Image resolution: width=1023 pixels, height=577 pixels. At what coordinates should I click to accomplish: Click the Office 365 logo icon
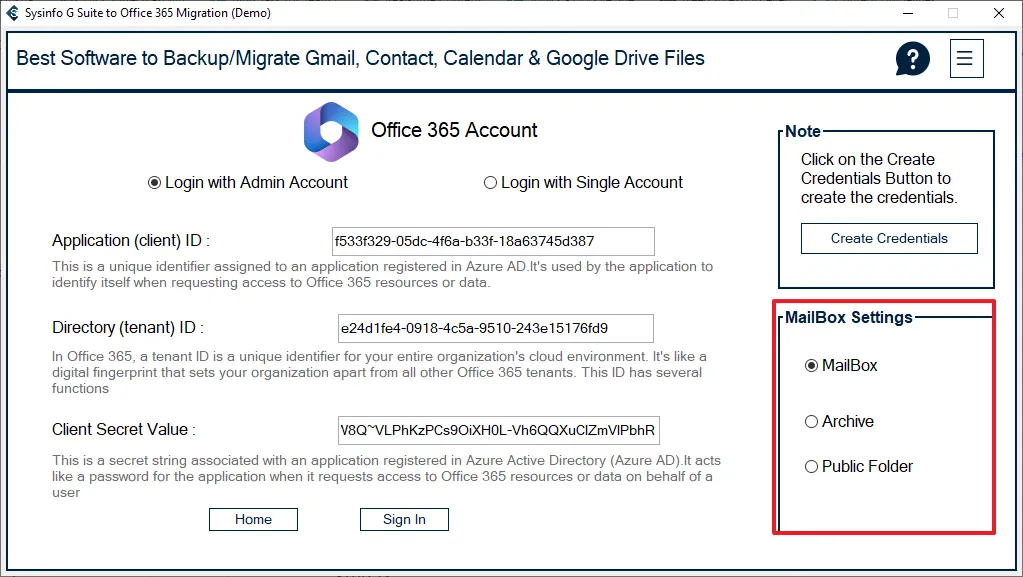click(x=331, y=132)
